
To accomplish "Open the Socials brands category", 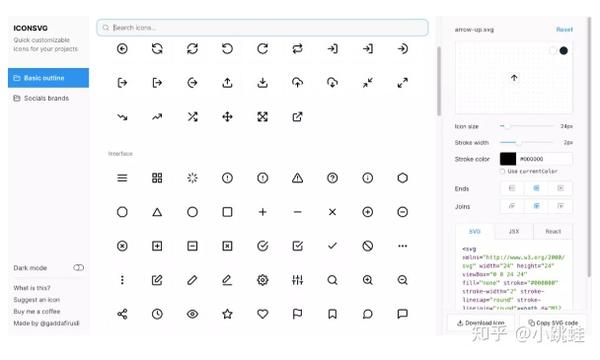I will click(x=48, y=98).
